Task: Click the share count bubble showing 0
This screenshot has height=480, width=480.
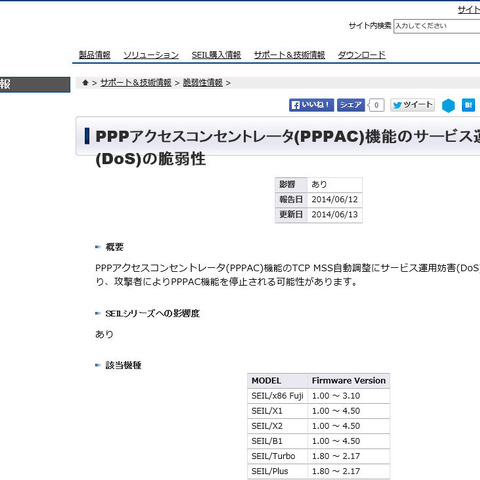Action: [376, 105]
